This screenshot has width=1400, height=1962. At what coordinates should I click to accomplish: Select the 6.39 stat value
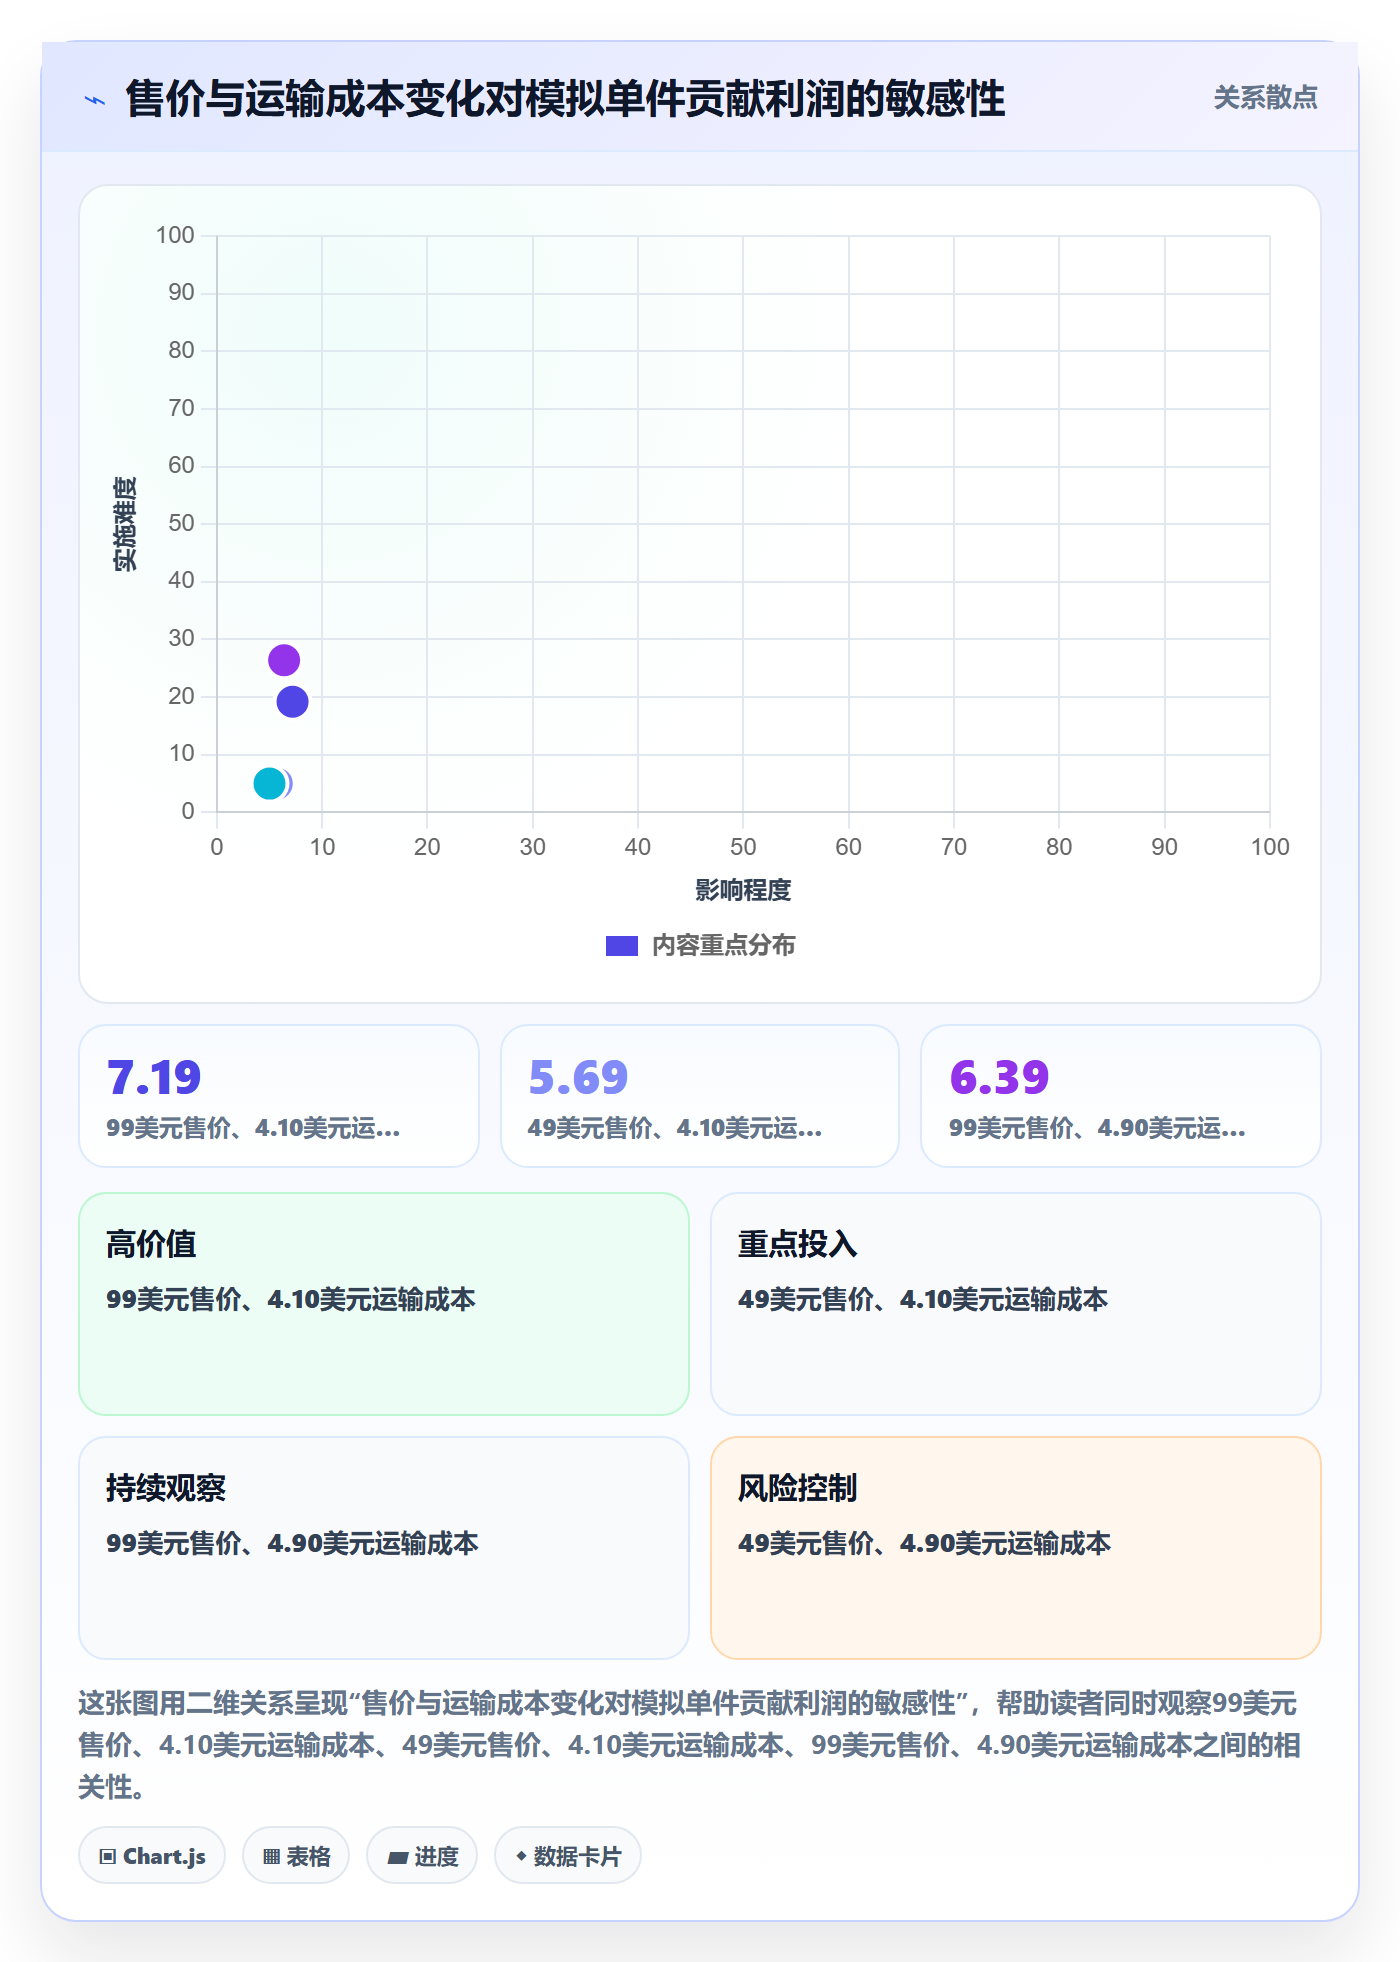[x=999, y=1077]
